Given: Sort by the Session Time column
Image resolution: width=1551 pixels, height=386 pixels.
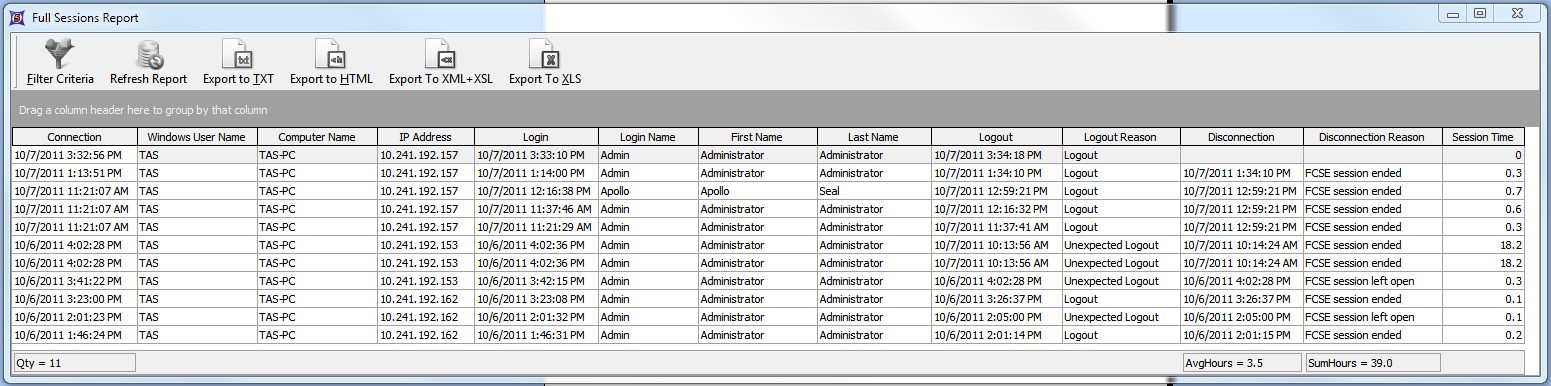Looking at the screenshot, I should (1483, 137).
